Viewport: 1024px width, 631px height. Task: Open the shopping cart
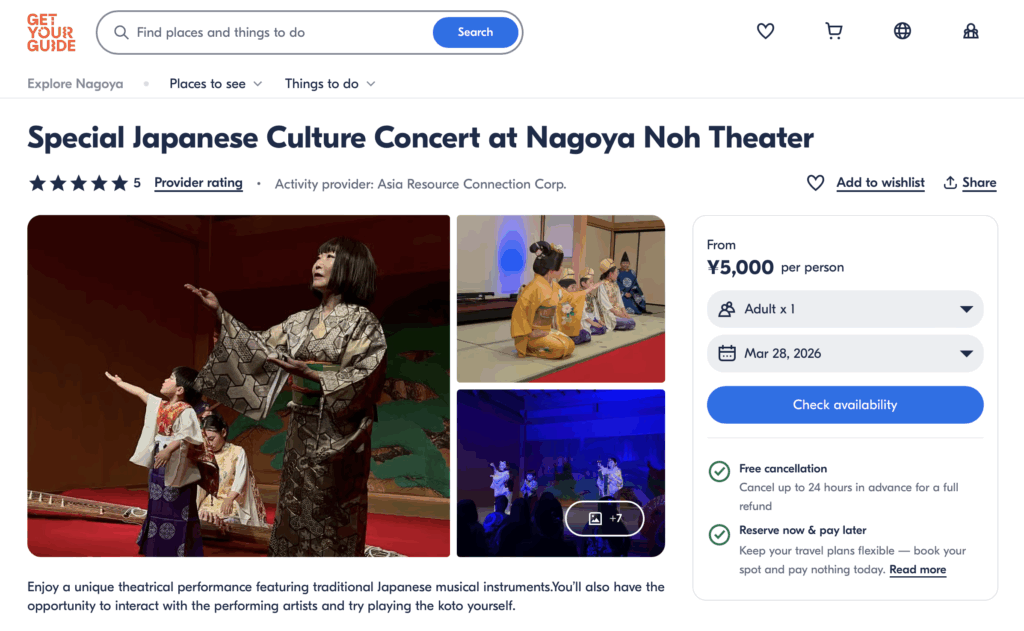[834, 32]
